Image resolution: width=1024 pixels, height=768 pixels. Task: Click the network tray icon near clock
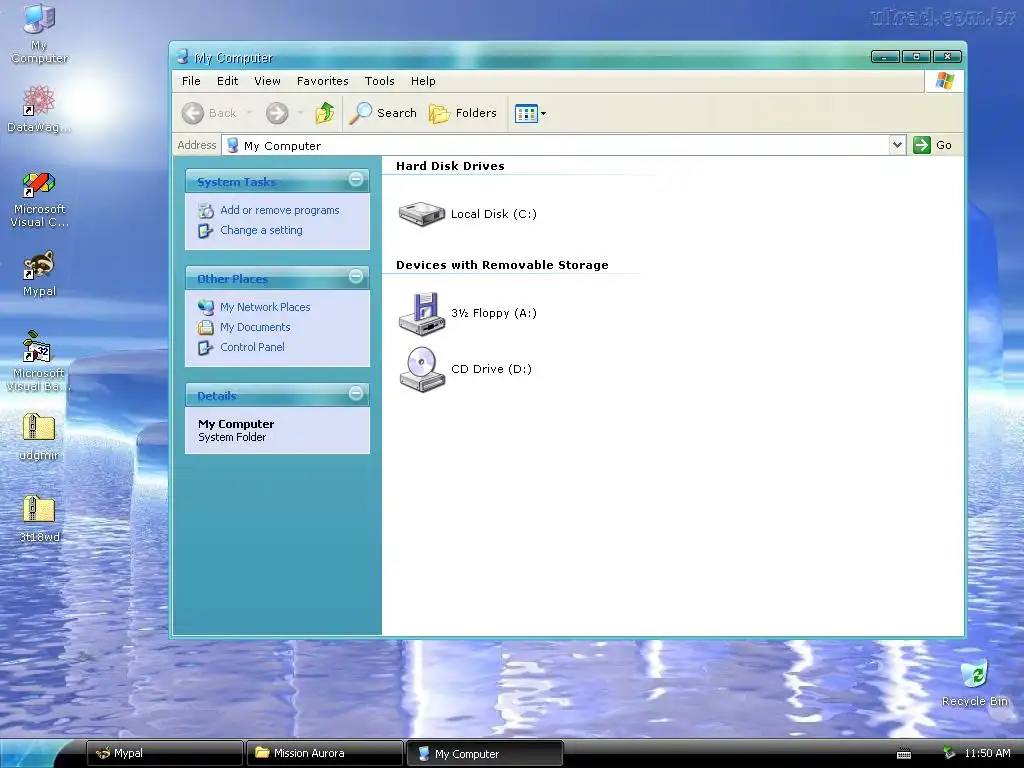(x=949, y=753)
